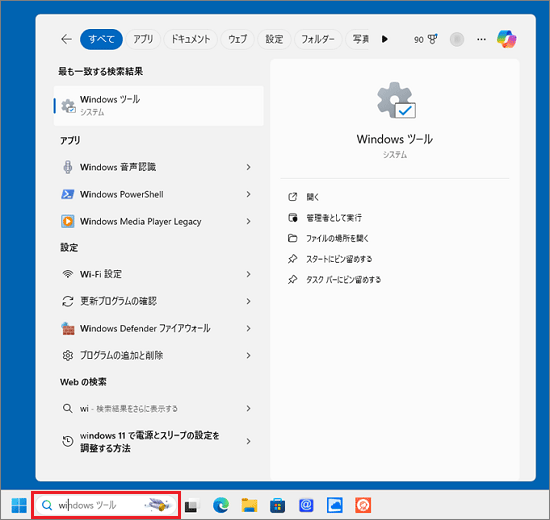Select the search history clock icon

click(x=68, y=441)
